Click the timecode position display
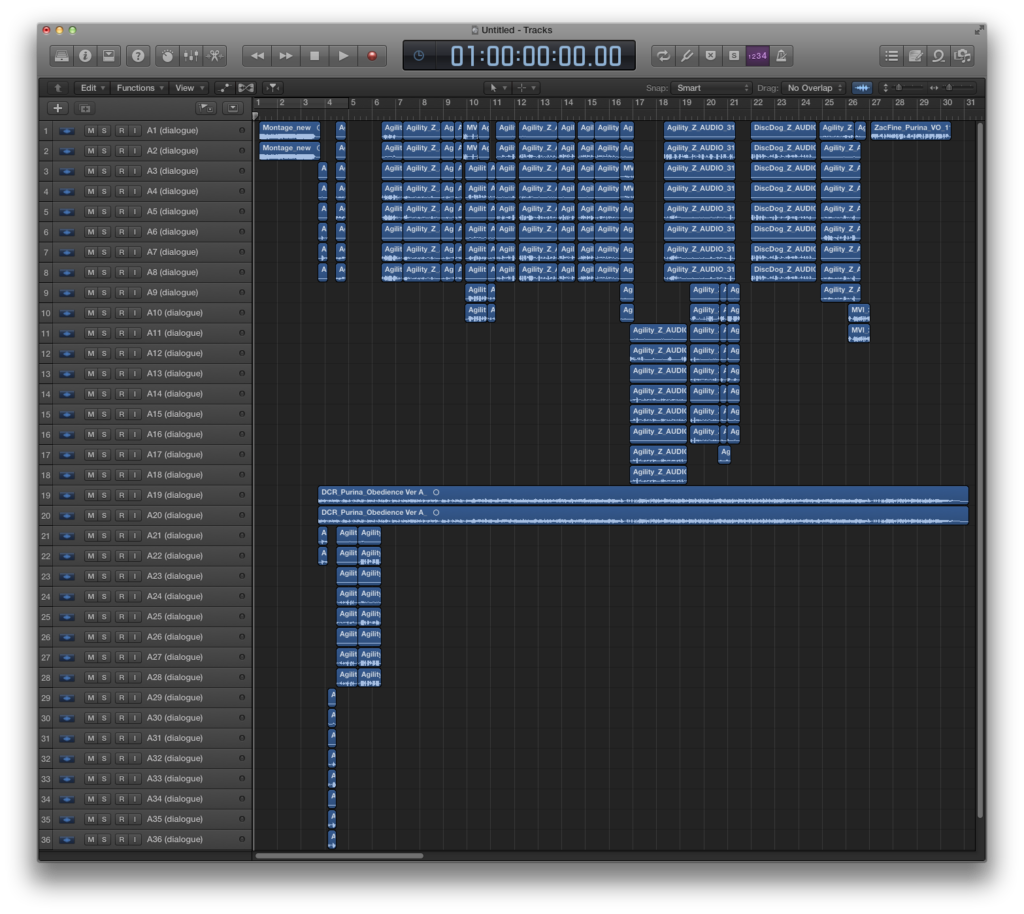 536,56
